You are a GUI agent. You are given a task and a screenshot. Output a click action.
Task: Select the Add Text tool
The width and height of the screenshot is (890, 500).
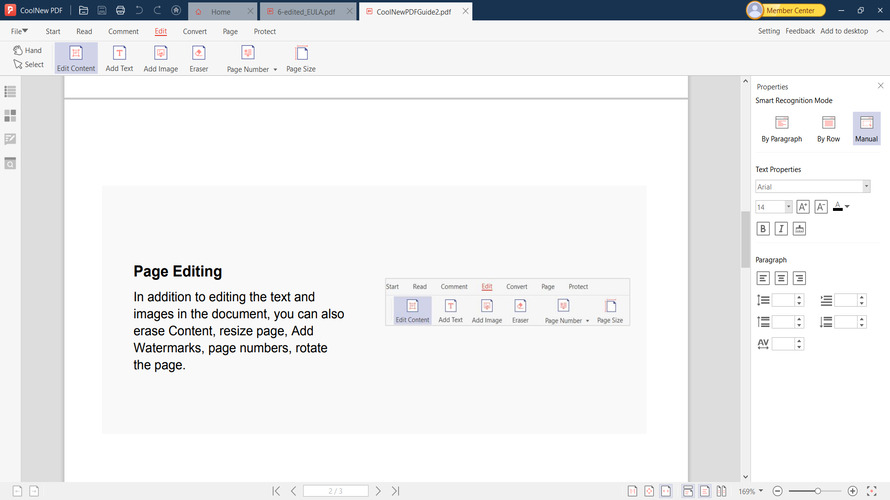point(119,58)
